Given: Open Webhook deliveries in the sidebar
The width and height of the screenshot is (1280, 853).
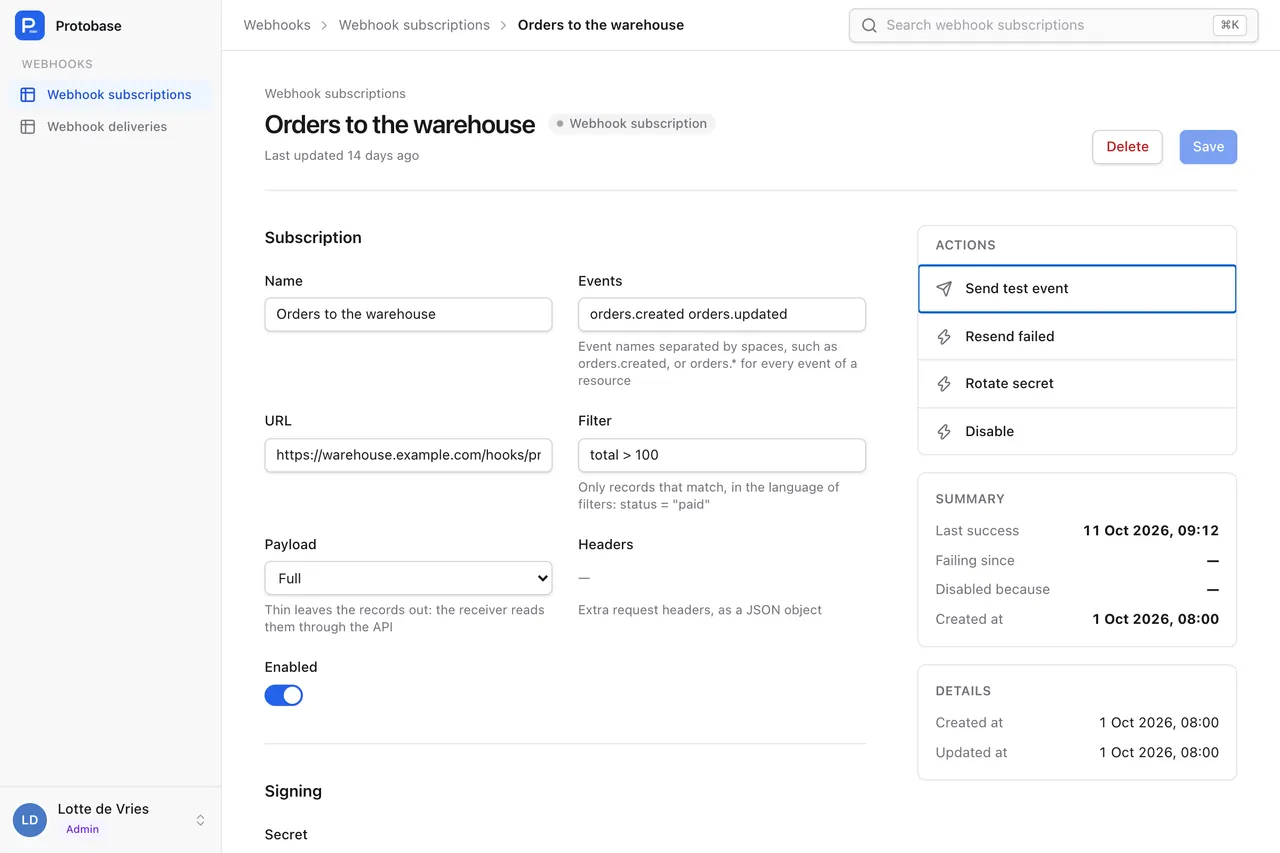Looking at the screenshot, I should click(x=110, y=127).
